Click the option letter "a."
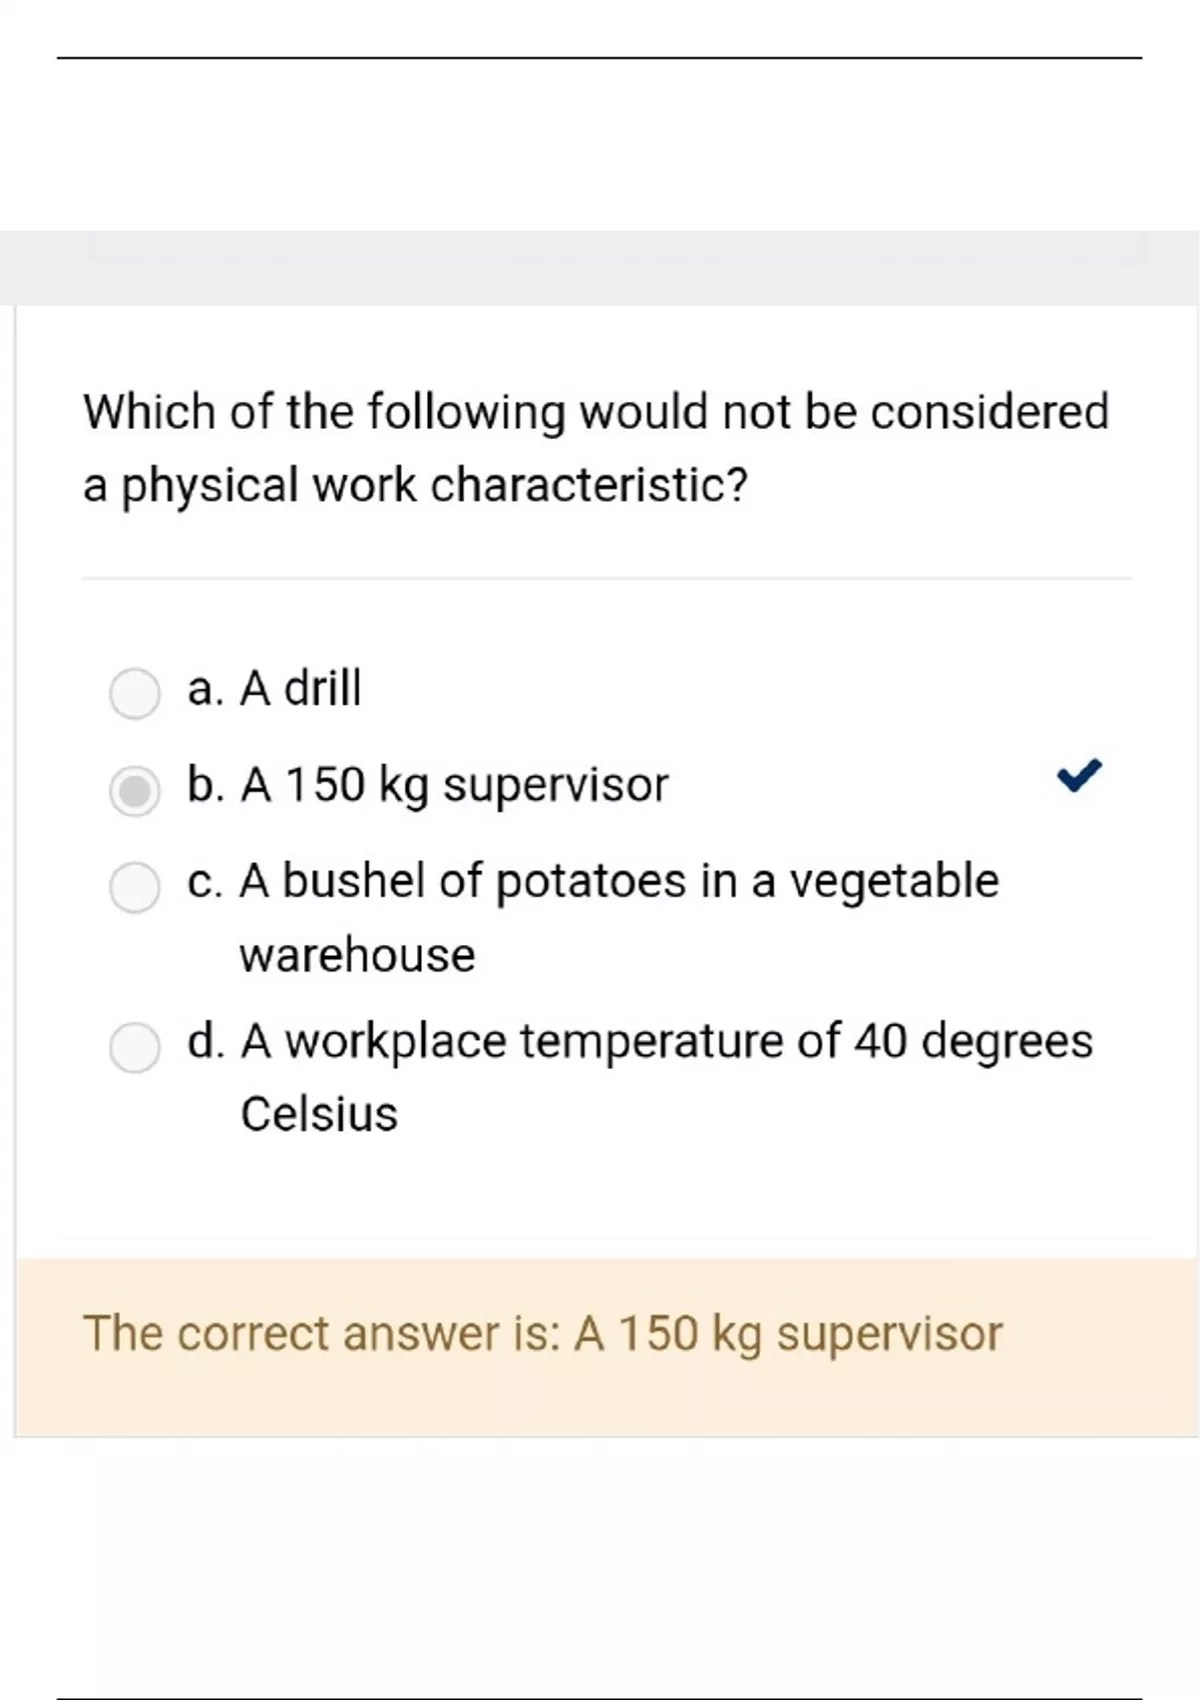Viewport: 1200px width, 1700px height. (205, 689)
